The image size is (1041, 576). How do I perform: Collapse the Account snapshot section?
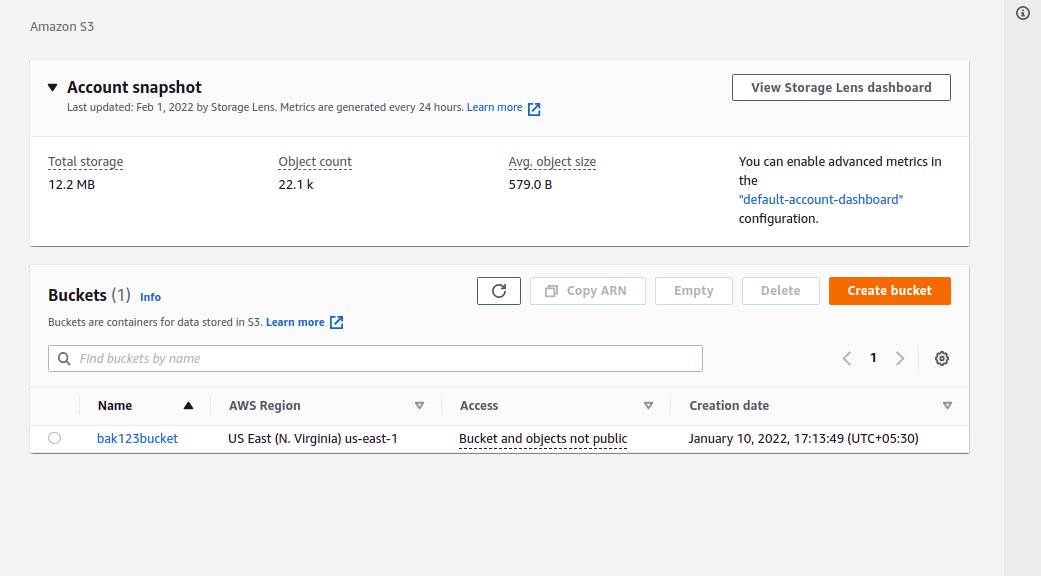point(53,88)
